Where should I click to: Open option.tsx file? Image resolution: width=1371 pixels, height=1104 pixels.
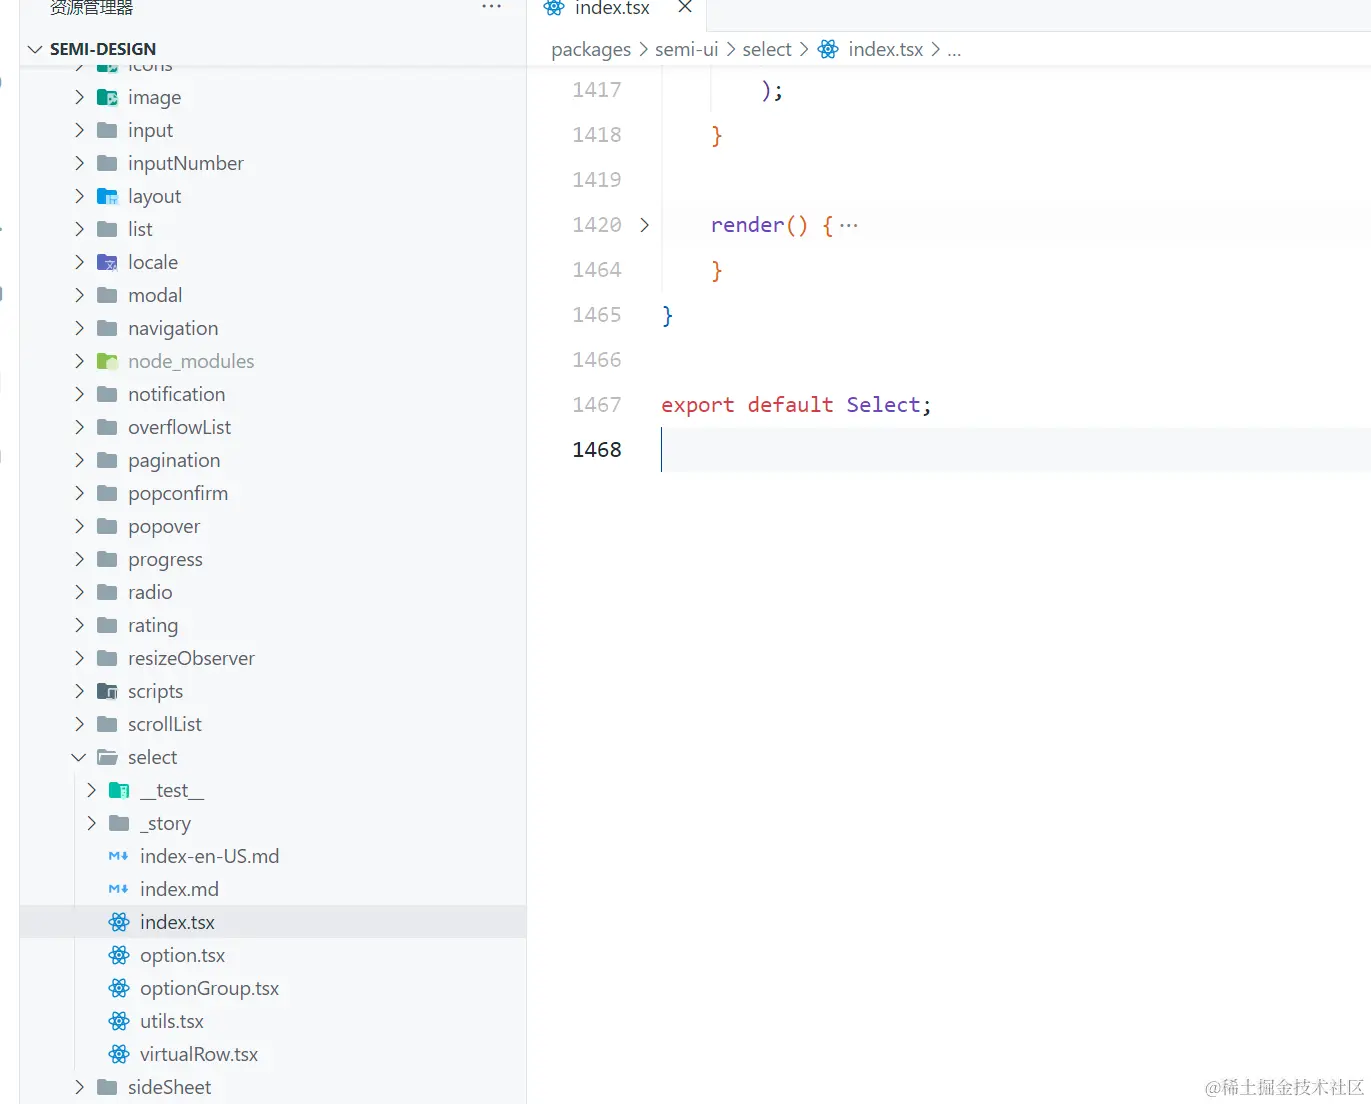click(273, 955)
